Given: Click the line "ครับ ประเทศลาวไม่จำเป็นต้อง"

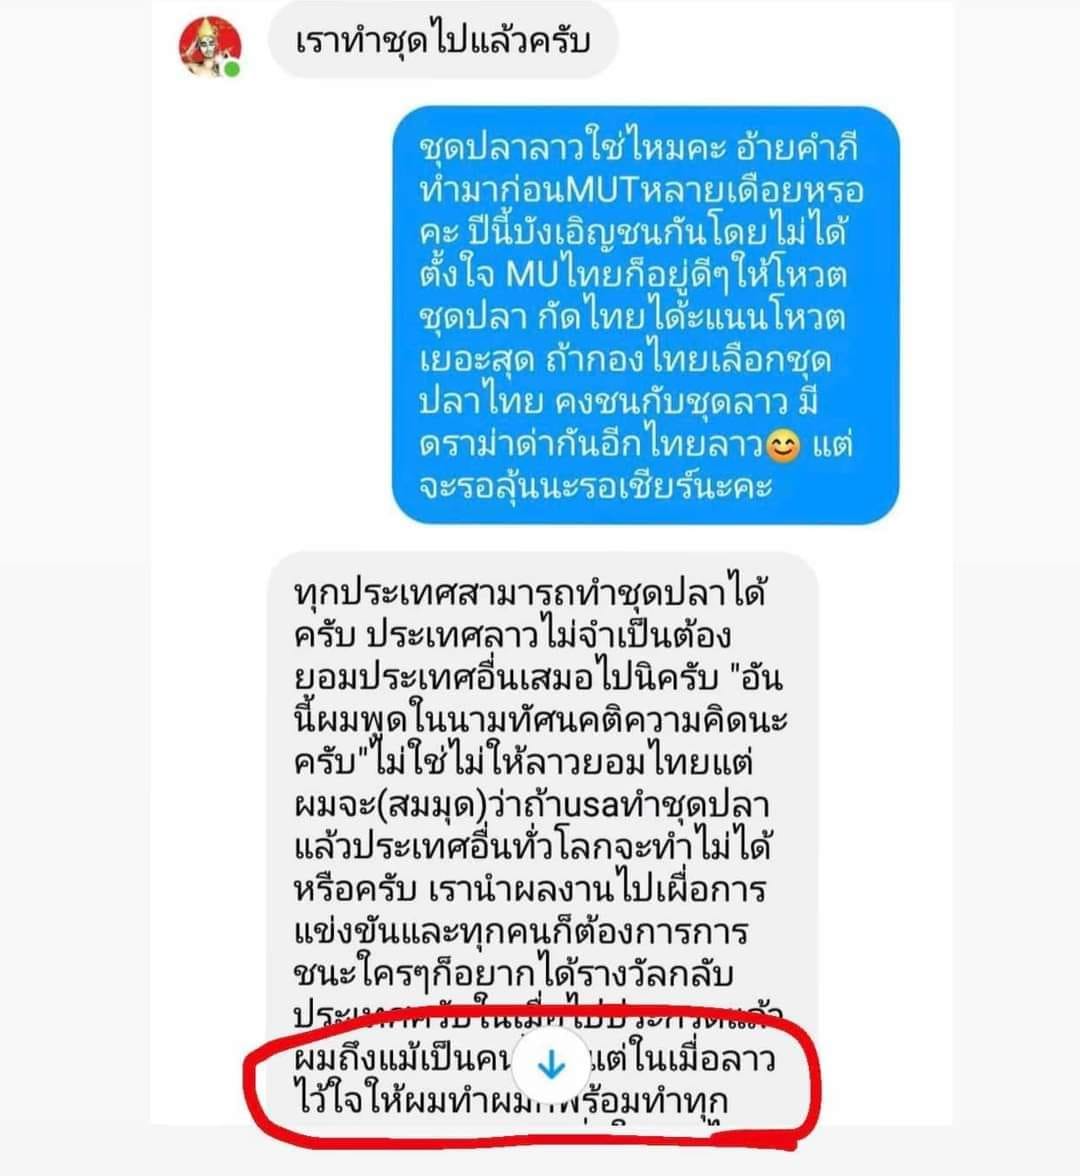Looking at the screenshot, I should point(513,635).
